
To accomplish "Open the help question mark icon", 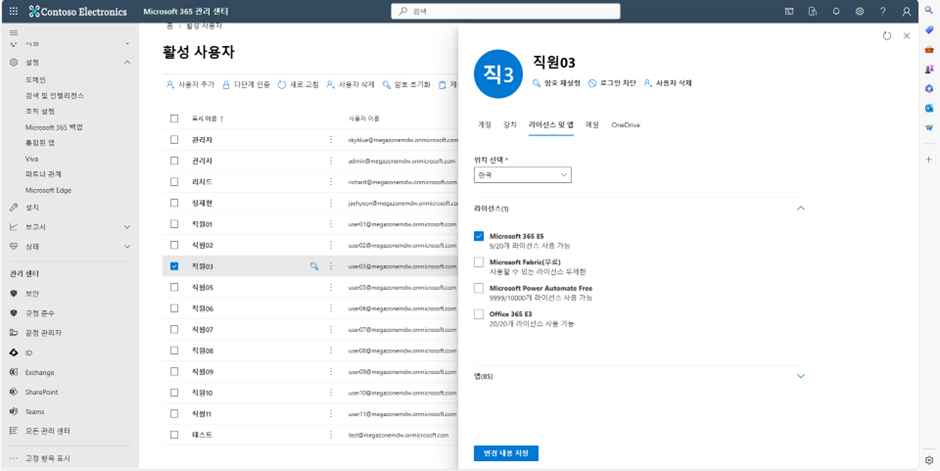I will 882,11.
